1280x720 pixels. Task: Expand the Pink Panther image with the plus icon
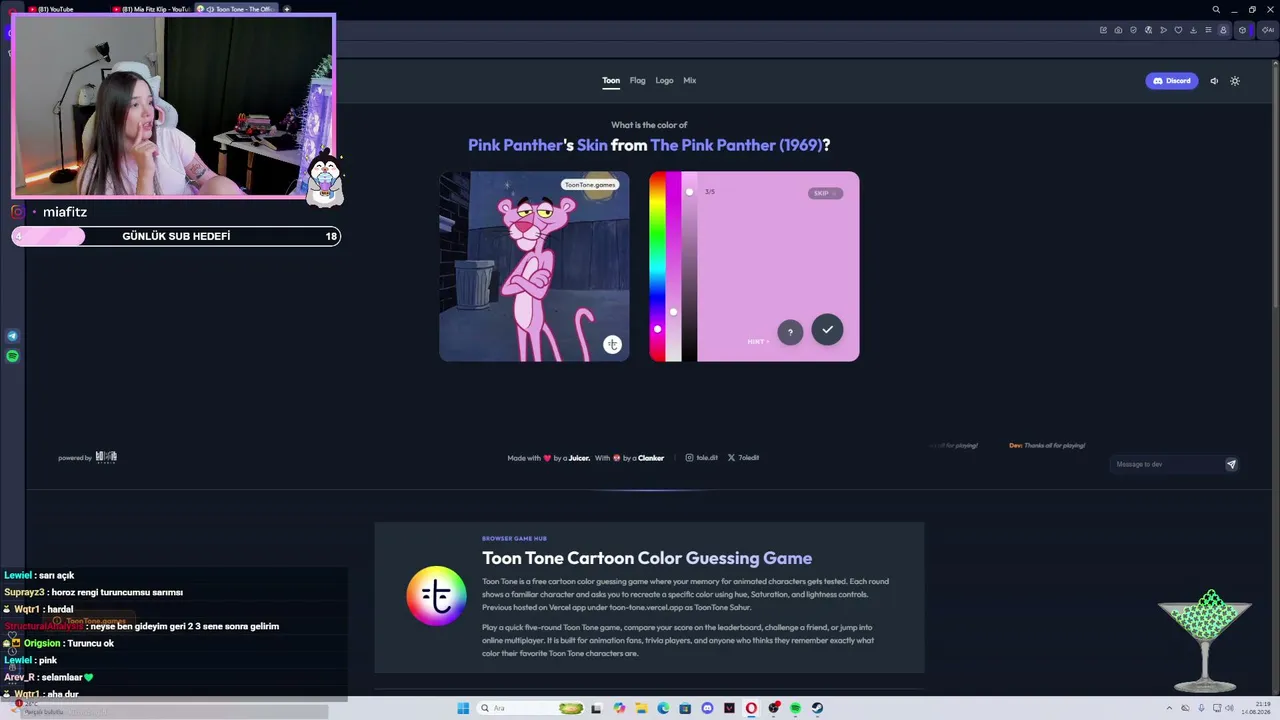click(x=612, y=345)
